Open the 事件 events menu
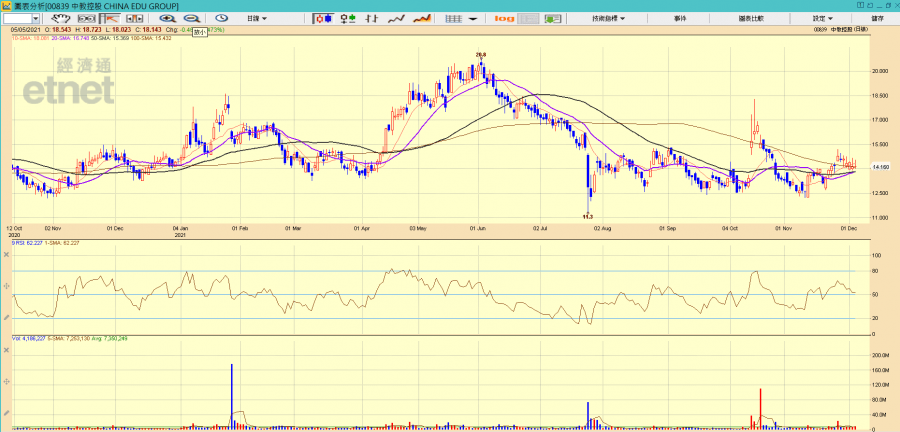The width and height of the screenshot is (900, 432). (x=680, y=18)
